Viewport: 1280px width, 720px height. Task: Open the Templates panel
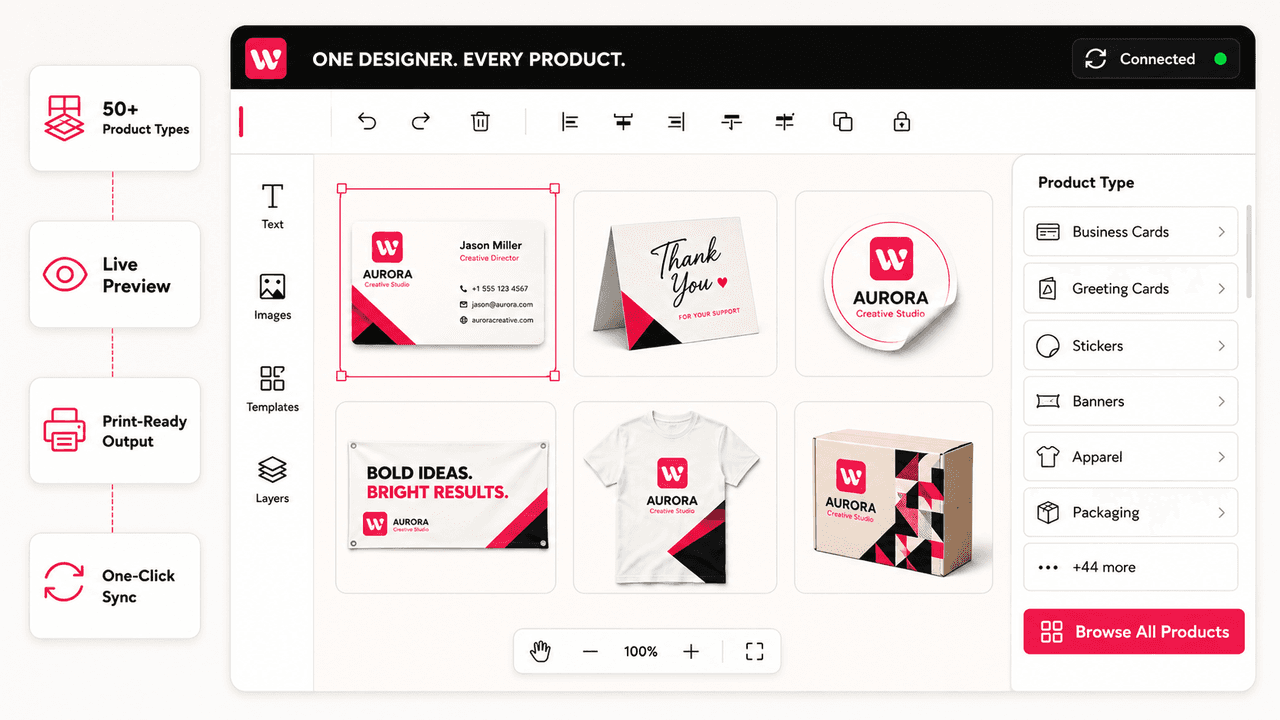272,389
